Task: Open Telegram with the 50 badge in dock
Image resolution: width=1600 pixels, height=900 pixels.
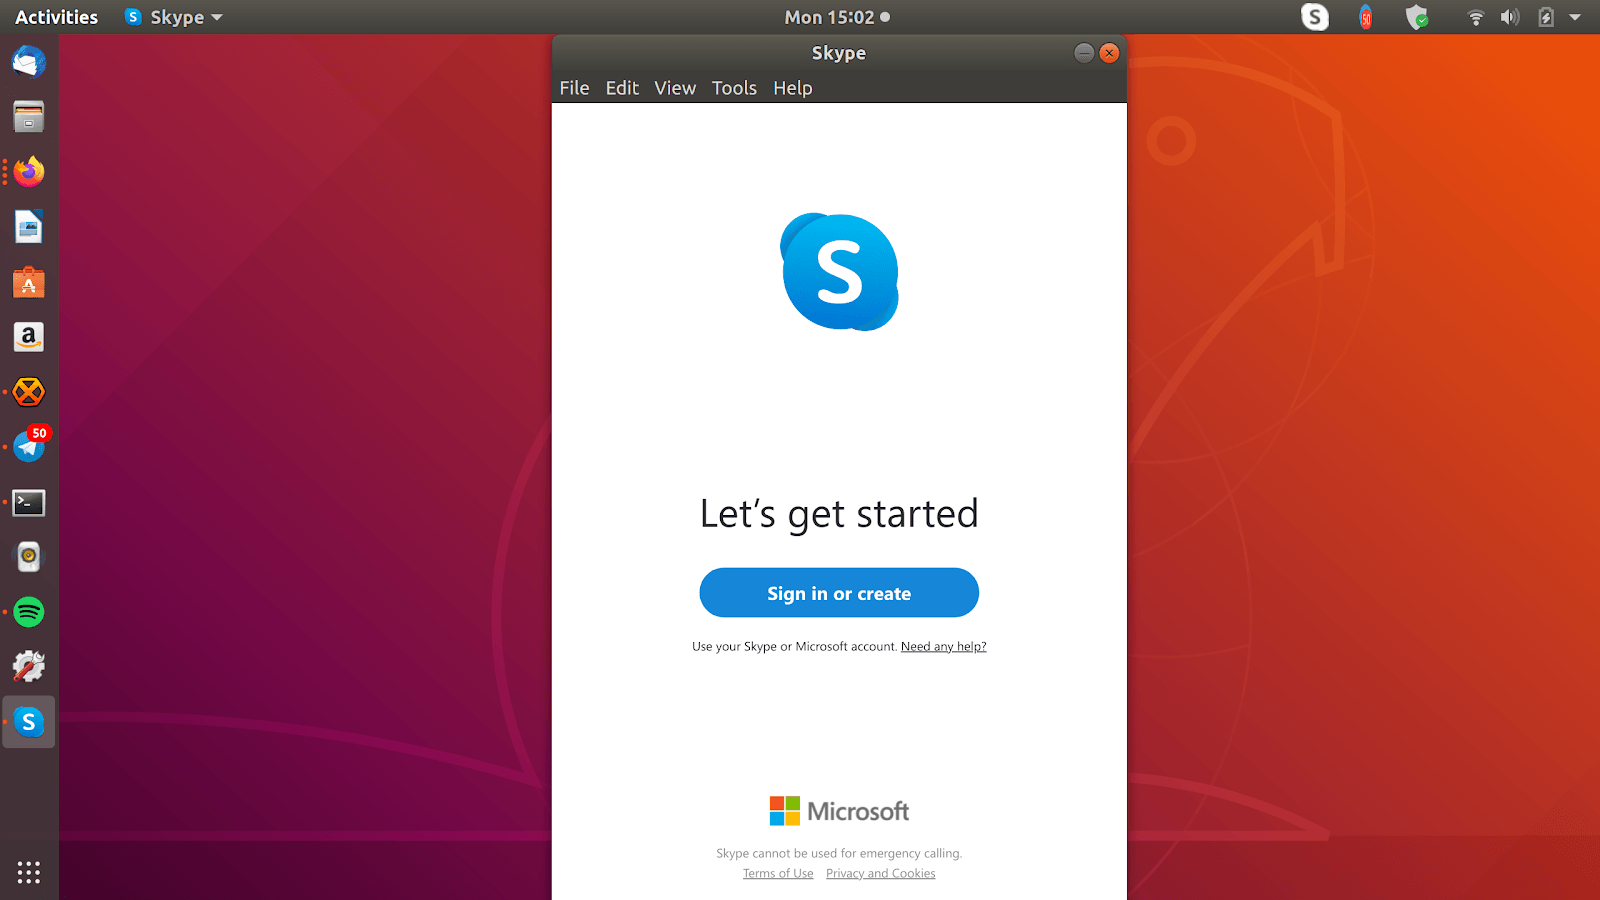Action: click(28, 446)
